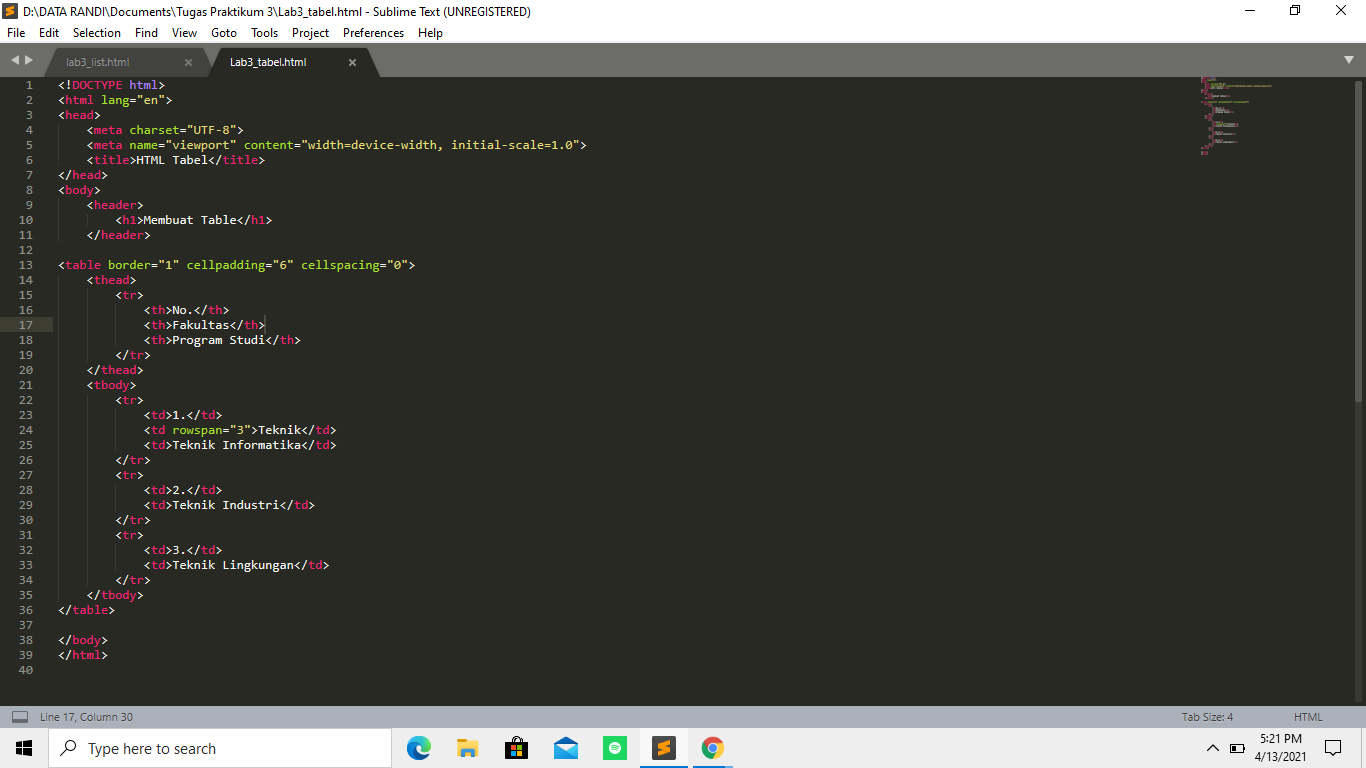Viewport: 1366px width, 768px height.
Task: Click the forward navigation arrow in Sublime toolbar
Action: (x=26, y=60)
